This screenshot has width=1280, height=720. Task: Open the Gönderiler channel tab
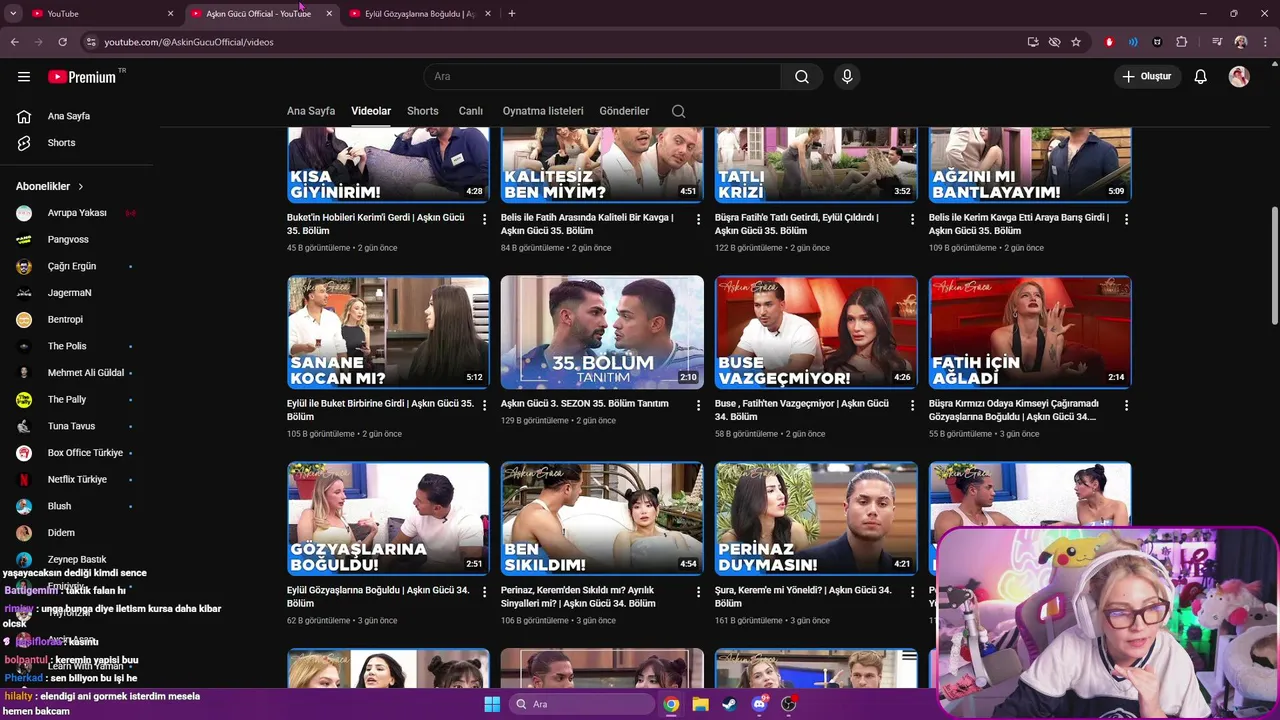pos(624,111)
